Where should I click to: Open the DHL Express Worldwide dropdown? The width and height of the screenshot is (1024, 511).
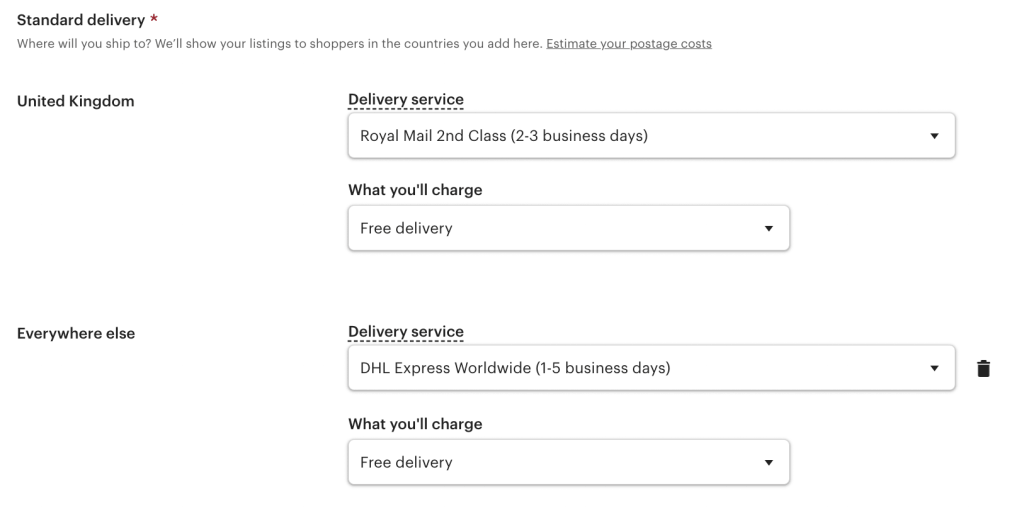click(640, 368)
